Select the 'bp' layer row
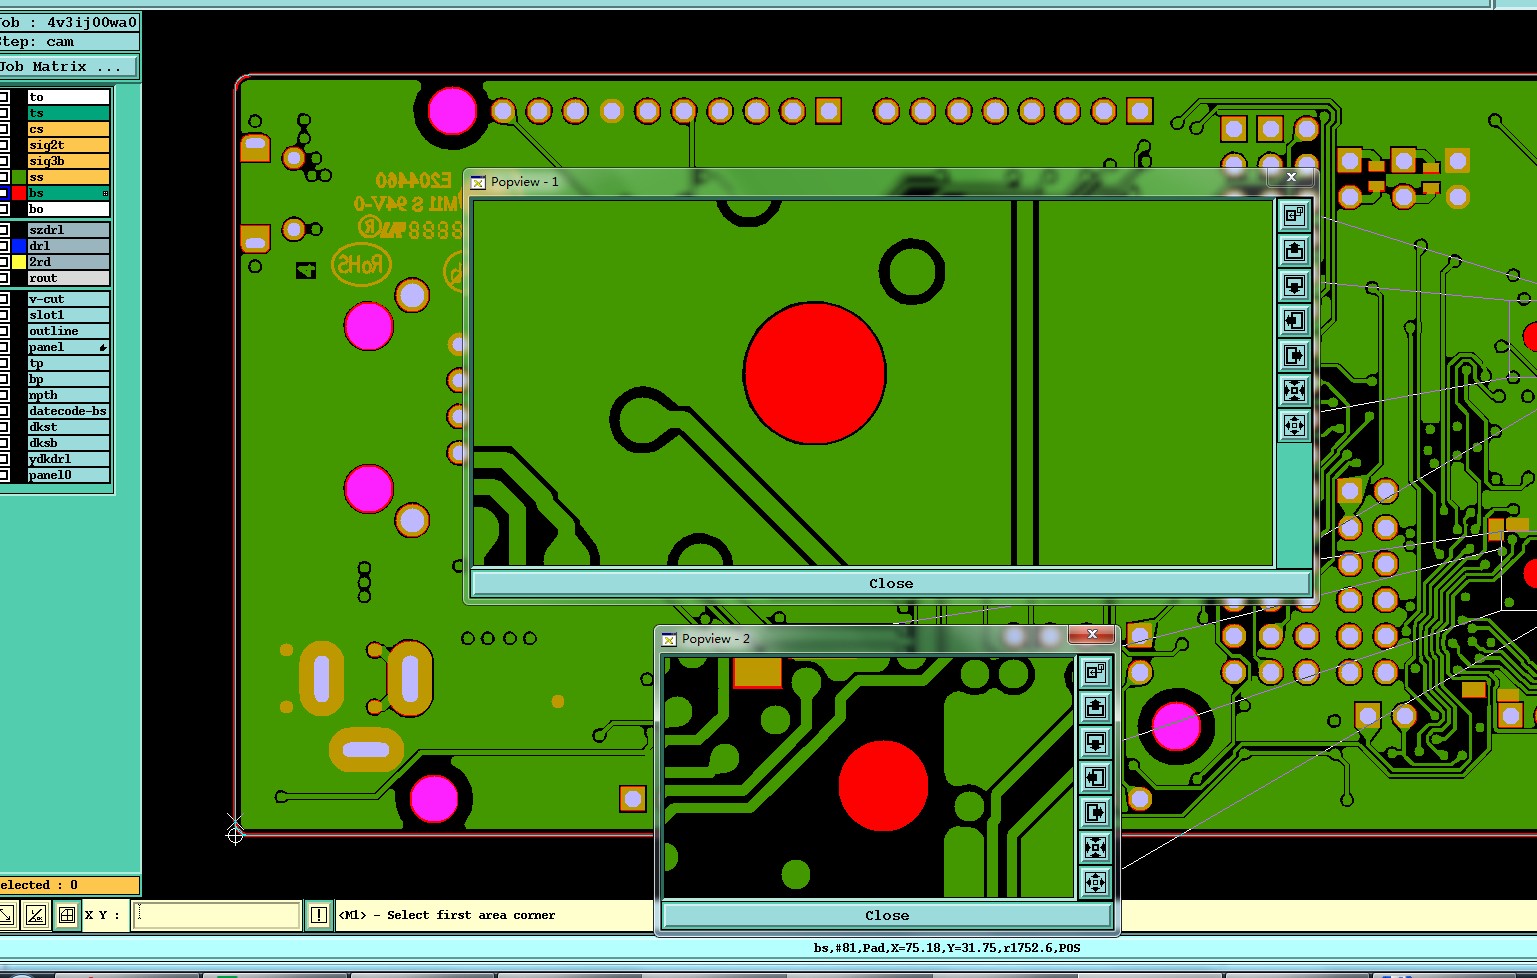Viewport: 1537px width, 978px height. (x=68, y=379)
